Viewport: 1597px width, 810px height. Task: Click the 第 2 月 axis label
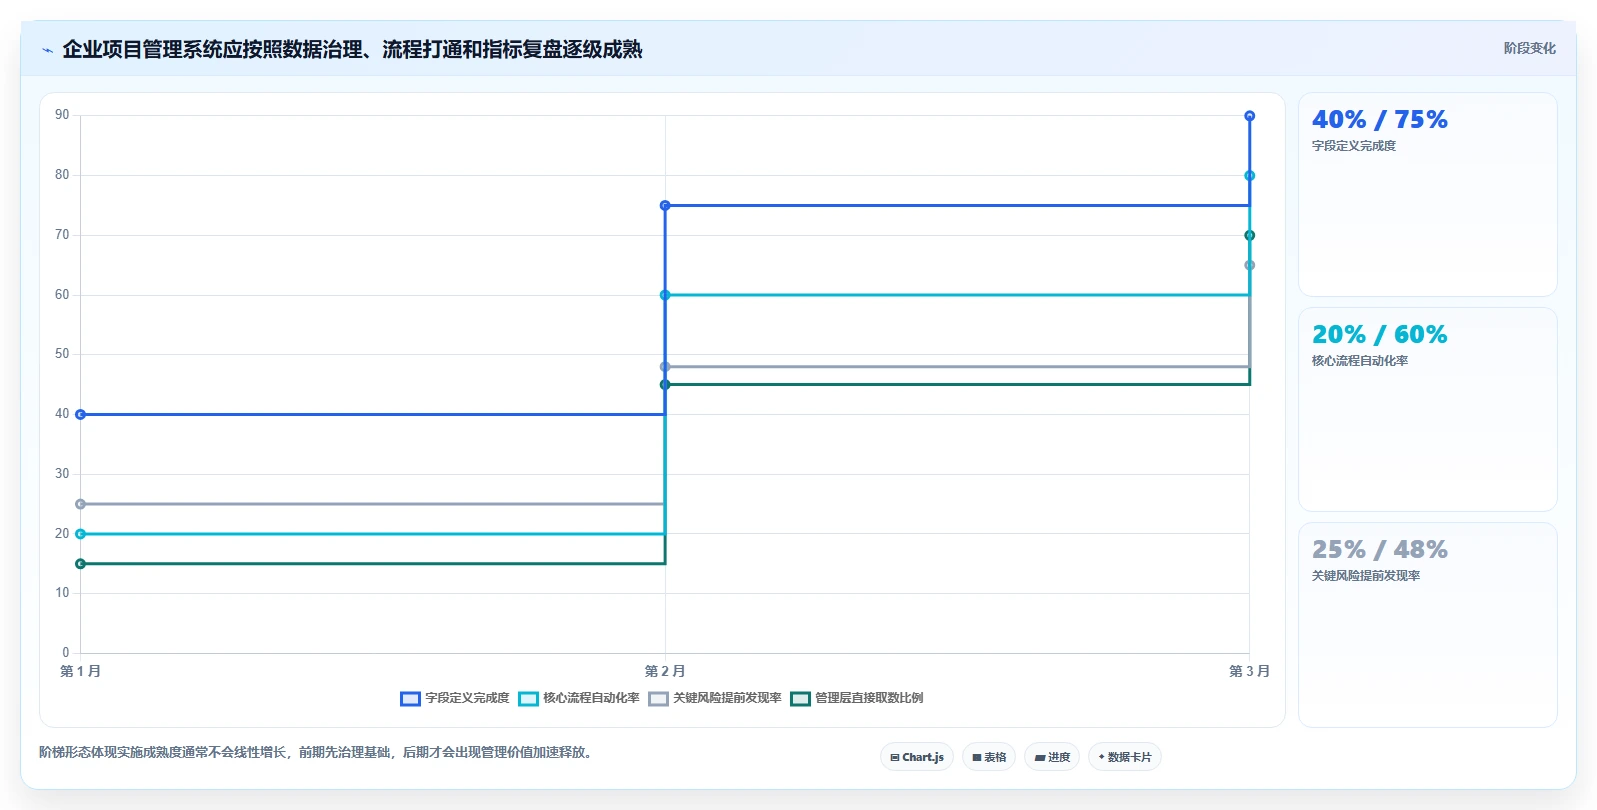pos(665,671)
